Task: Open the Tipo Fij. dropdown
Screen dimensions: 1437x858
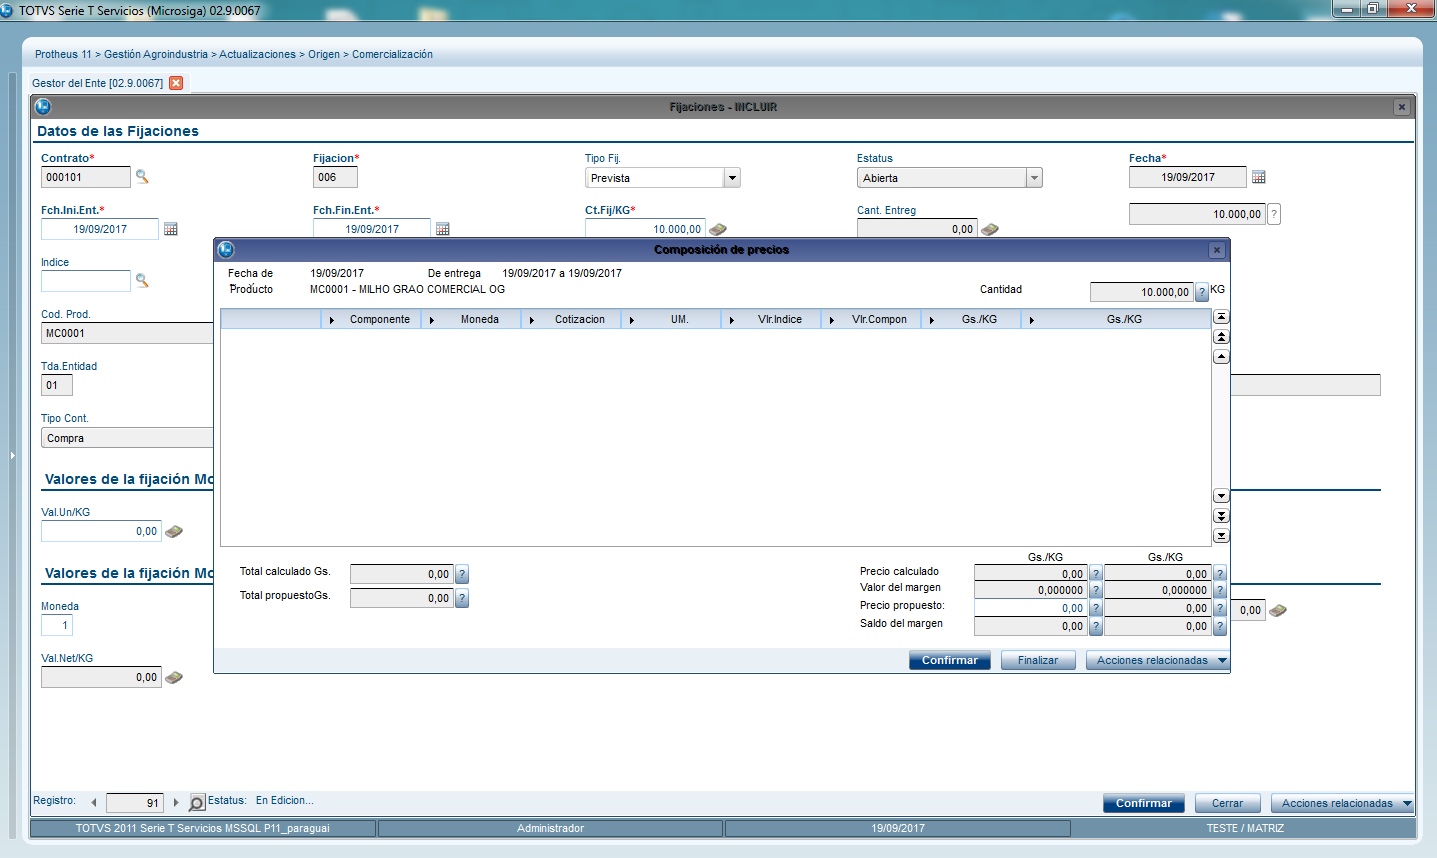Action: point(732,178)
